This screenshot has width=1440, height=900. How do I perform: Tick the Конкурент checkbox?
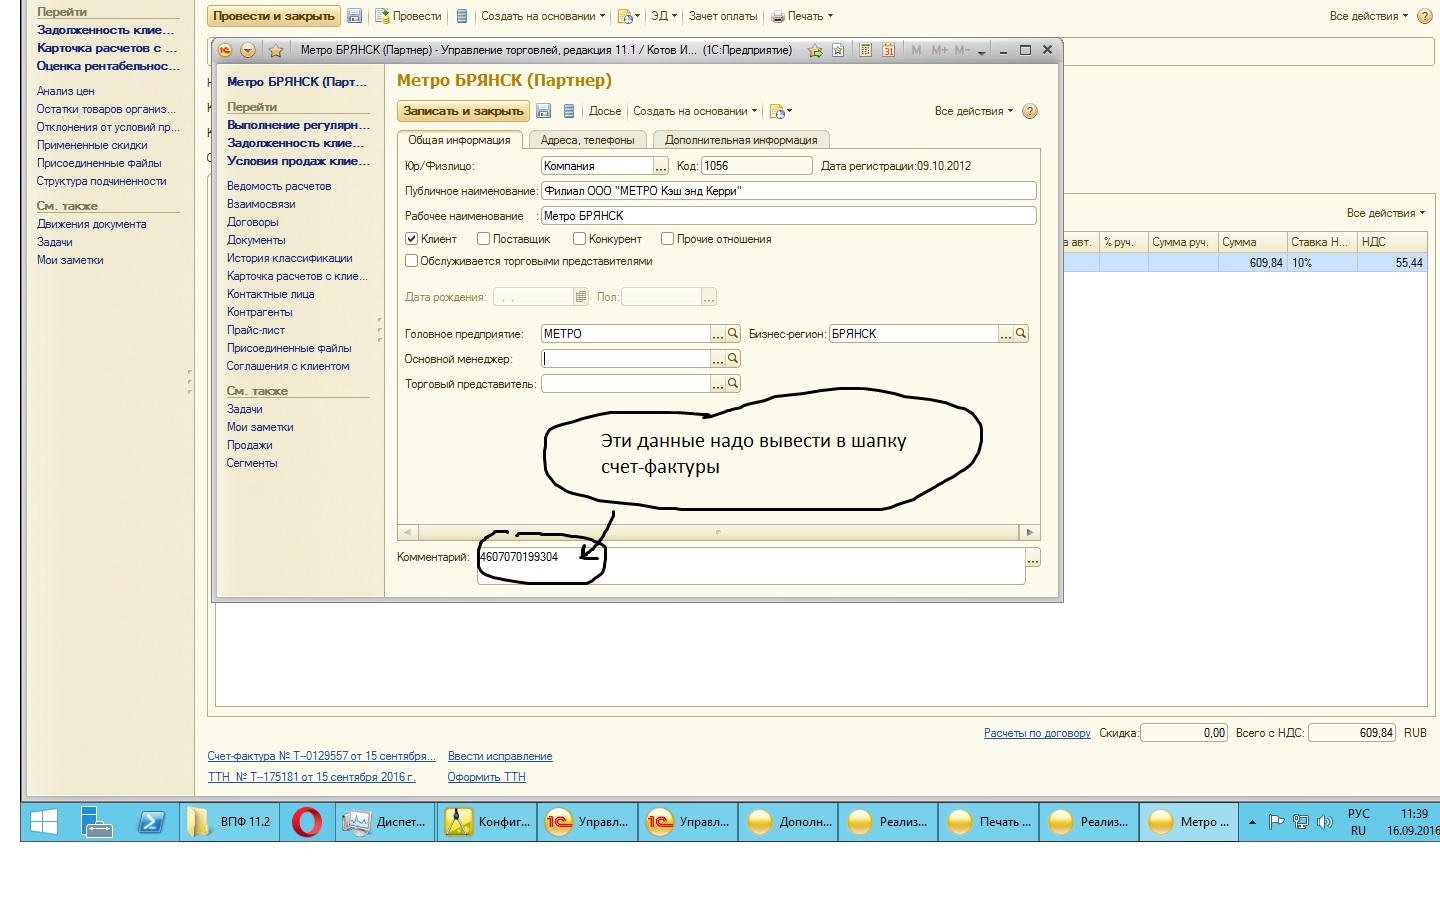coord(579,239)
